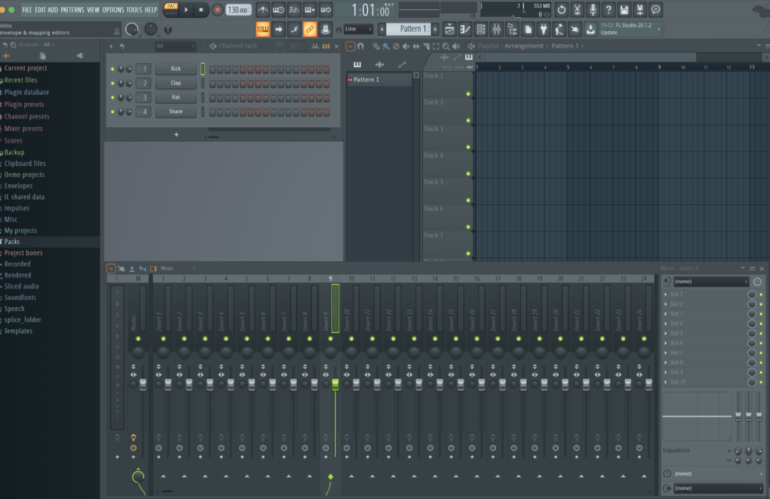Click the undo history circular arrow icon
This screenshot has height=499, width=770.
pos(561,9)
